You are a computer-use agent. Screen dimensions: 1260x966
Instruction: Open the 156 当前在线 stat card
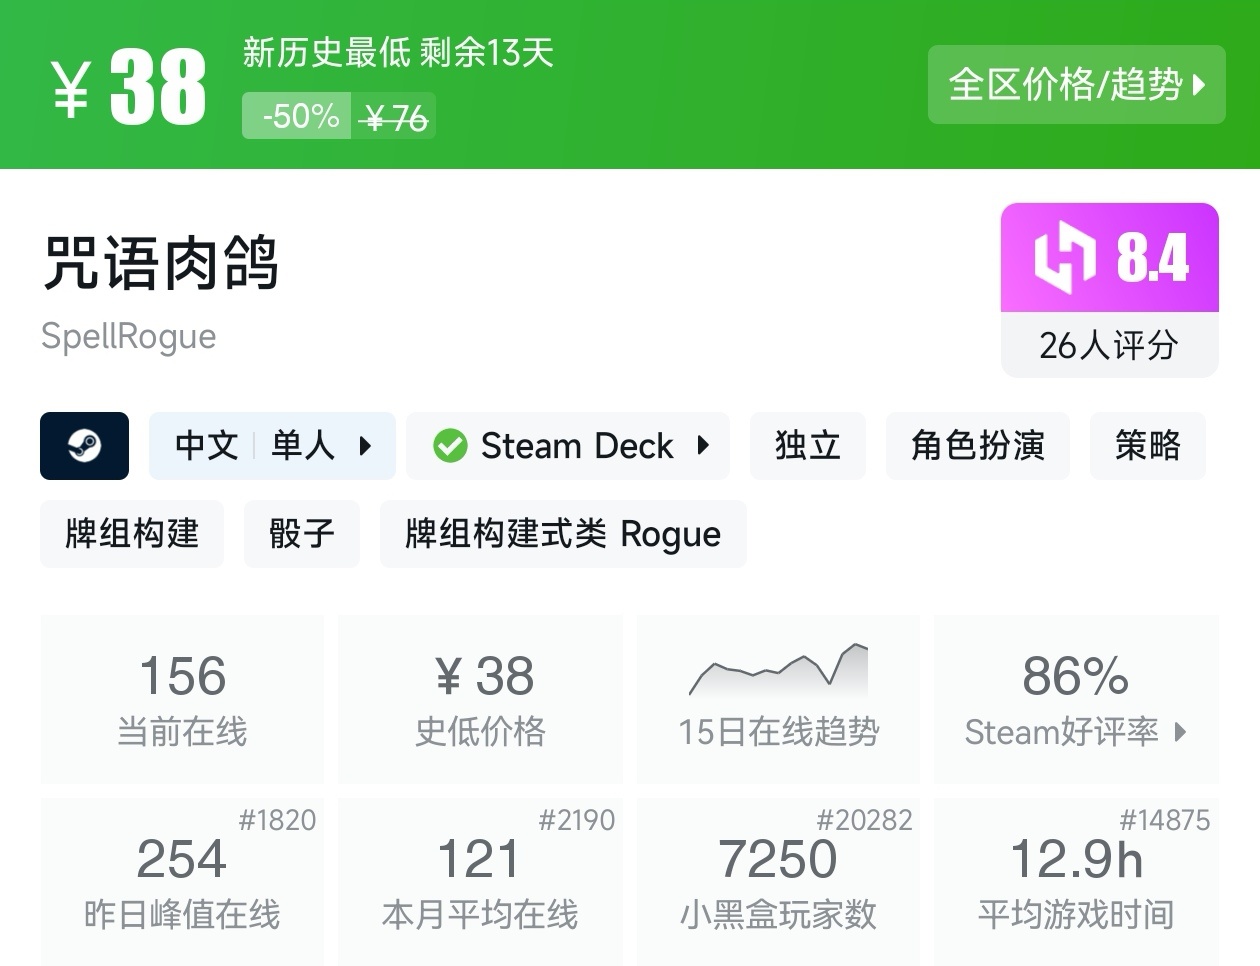(182, 699)
